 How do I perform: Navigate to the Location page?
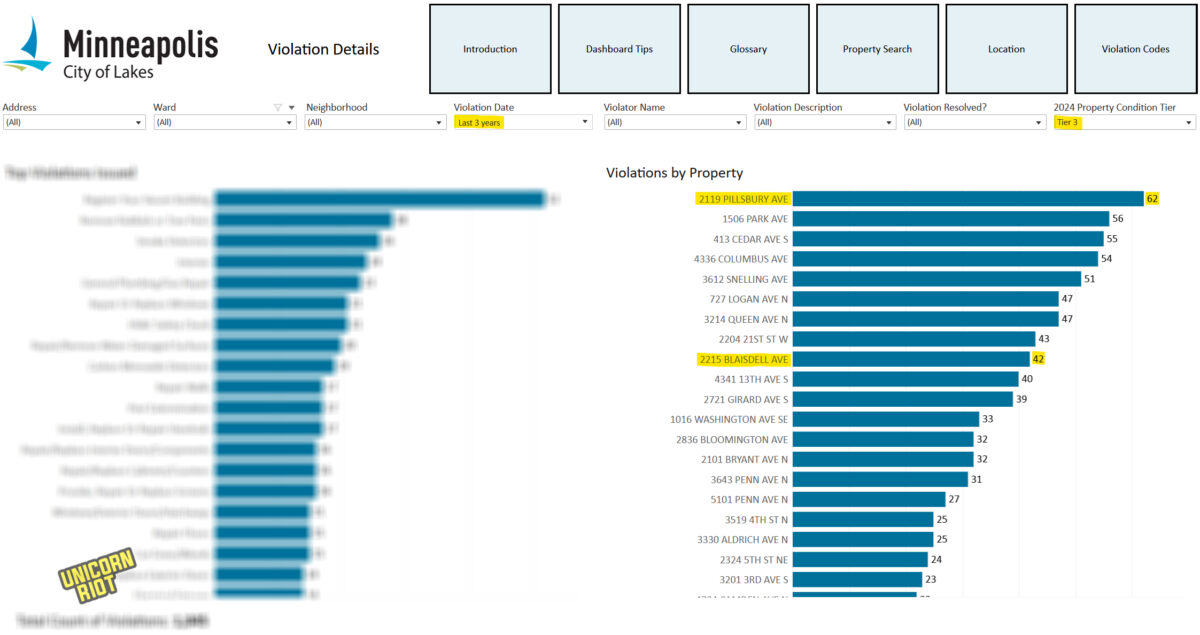pyautogui.click(x=1006, y=49)
